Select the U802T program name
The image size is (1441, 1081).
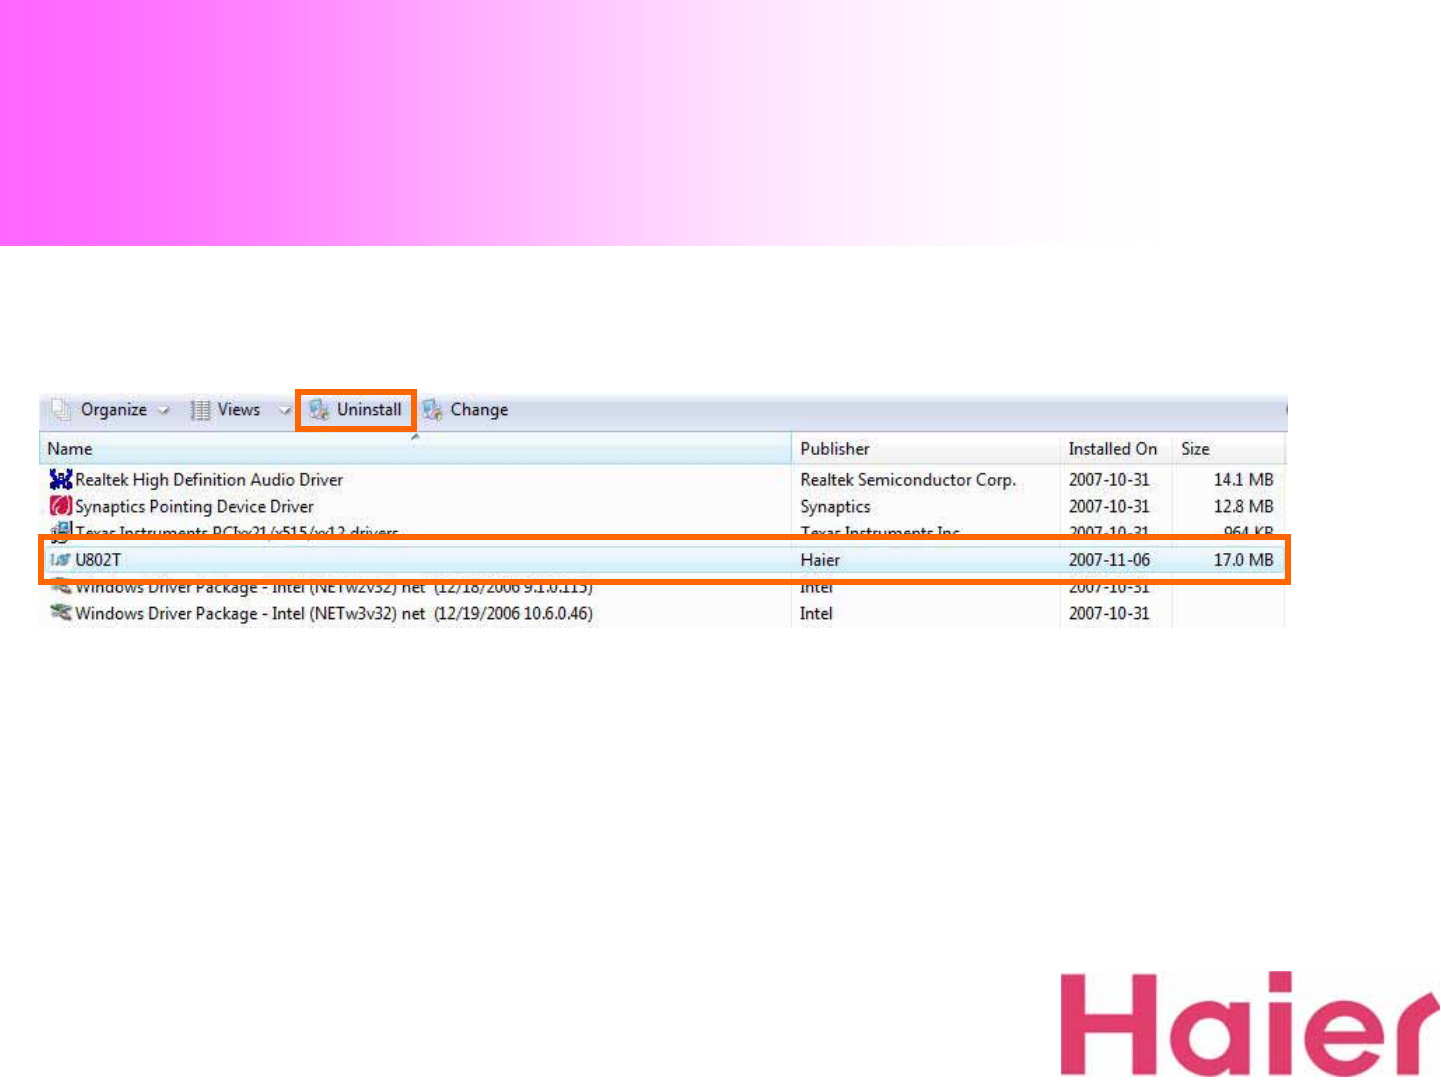[x=98, y=560]
